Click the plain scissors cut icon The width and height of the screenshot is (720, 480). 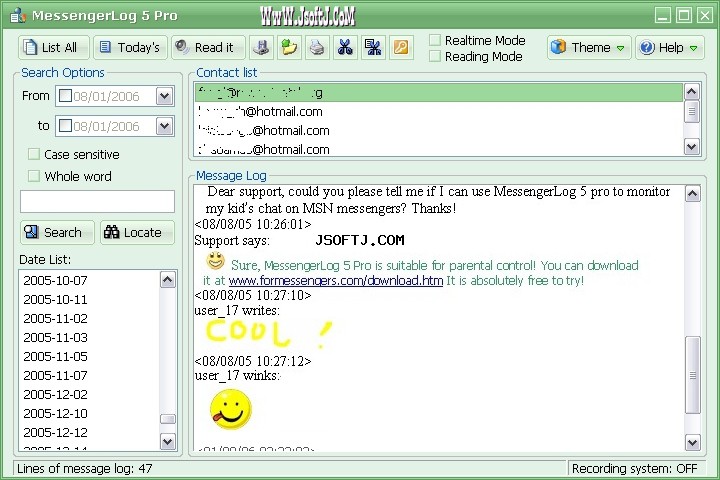(345, 47)
